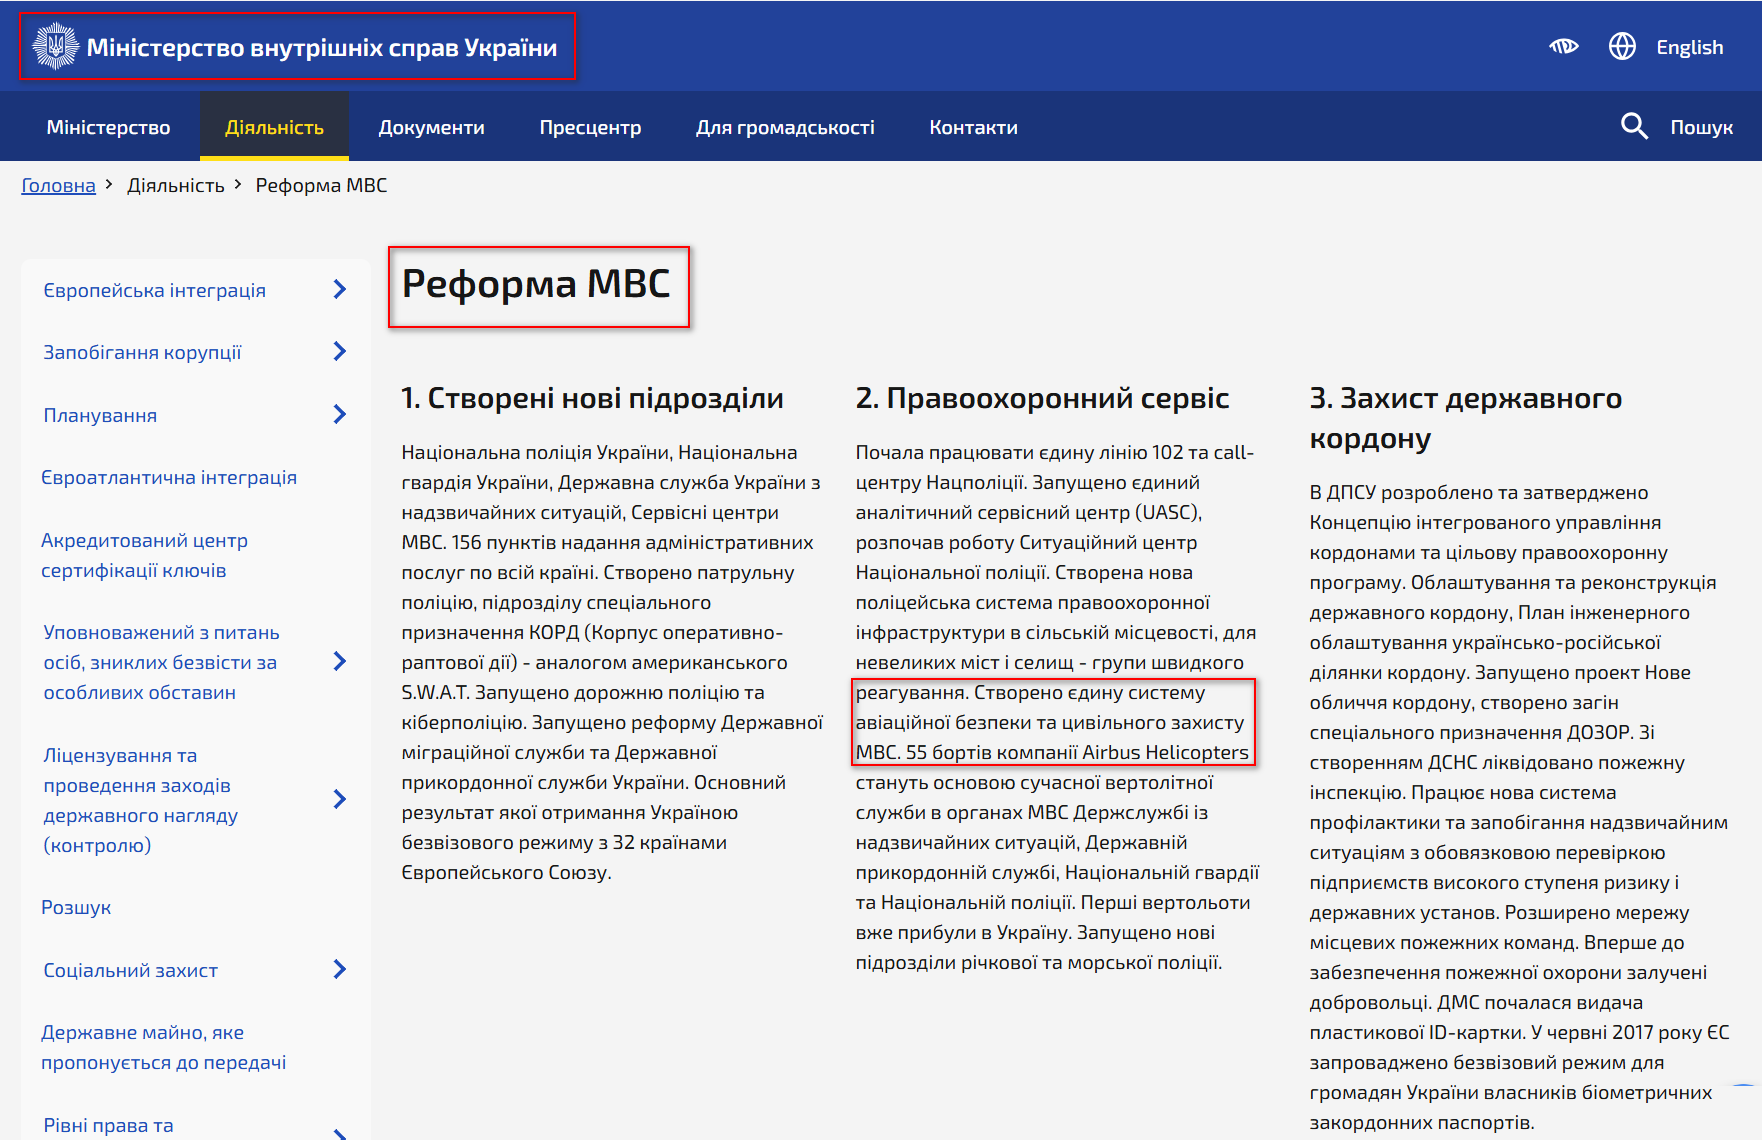1762x1140 pixels.
Task: Expand the Запобігання корупції chevron
Action: (341, 351)
